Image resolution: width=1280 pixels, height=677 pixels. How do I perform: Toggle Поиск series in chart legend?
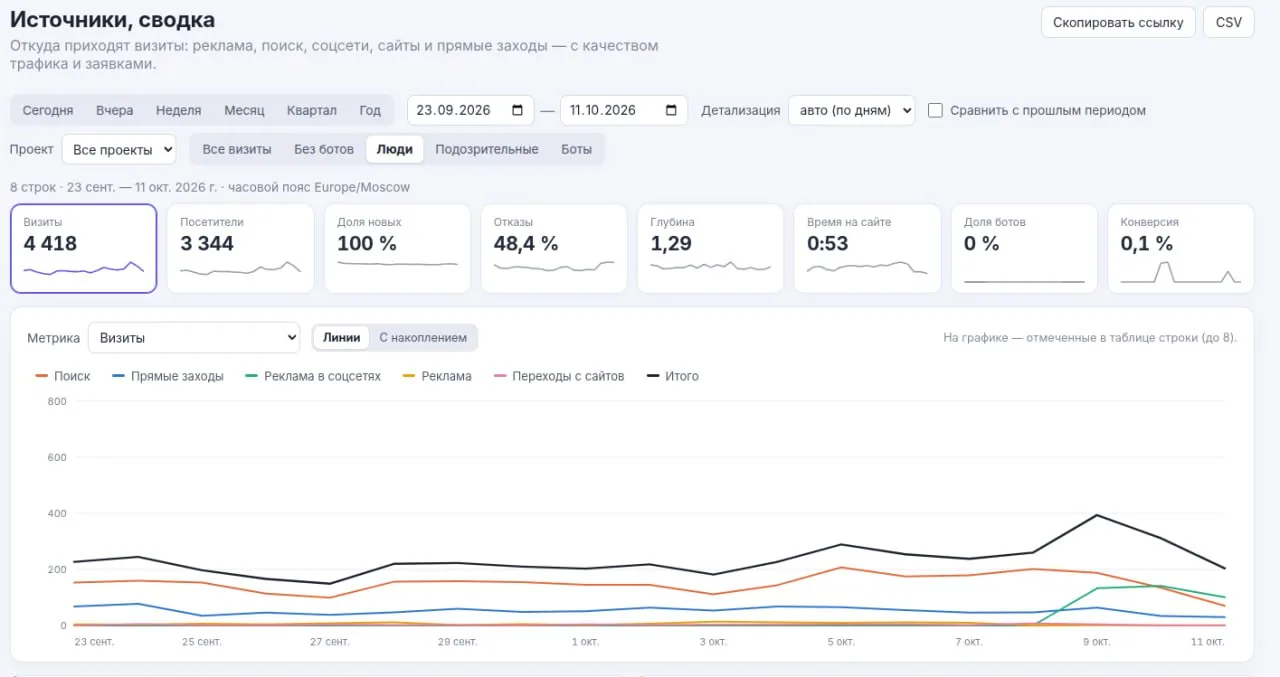(x=62, y=376)
